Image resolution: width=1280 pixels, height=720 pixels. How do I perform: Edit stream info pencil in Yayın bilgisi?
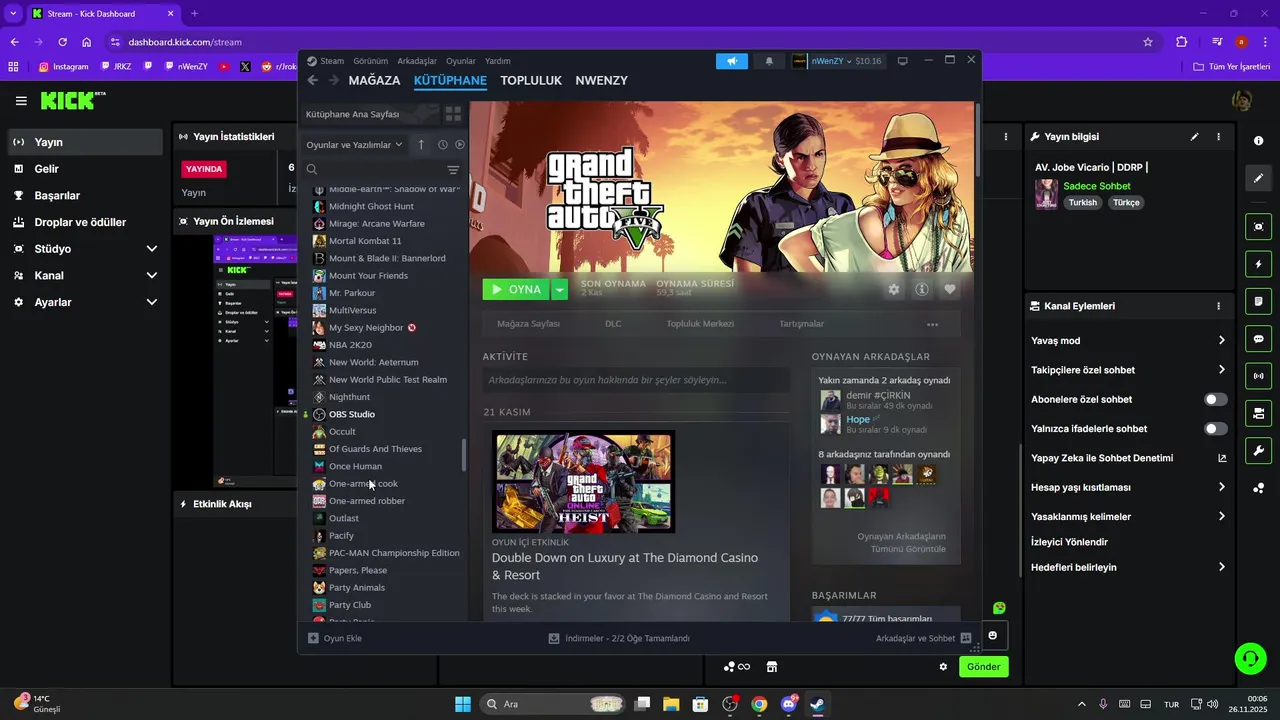coord(1194,137)
